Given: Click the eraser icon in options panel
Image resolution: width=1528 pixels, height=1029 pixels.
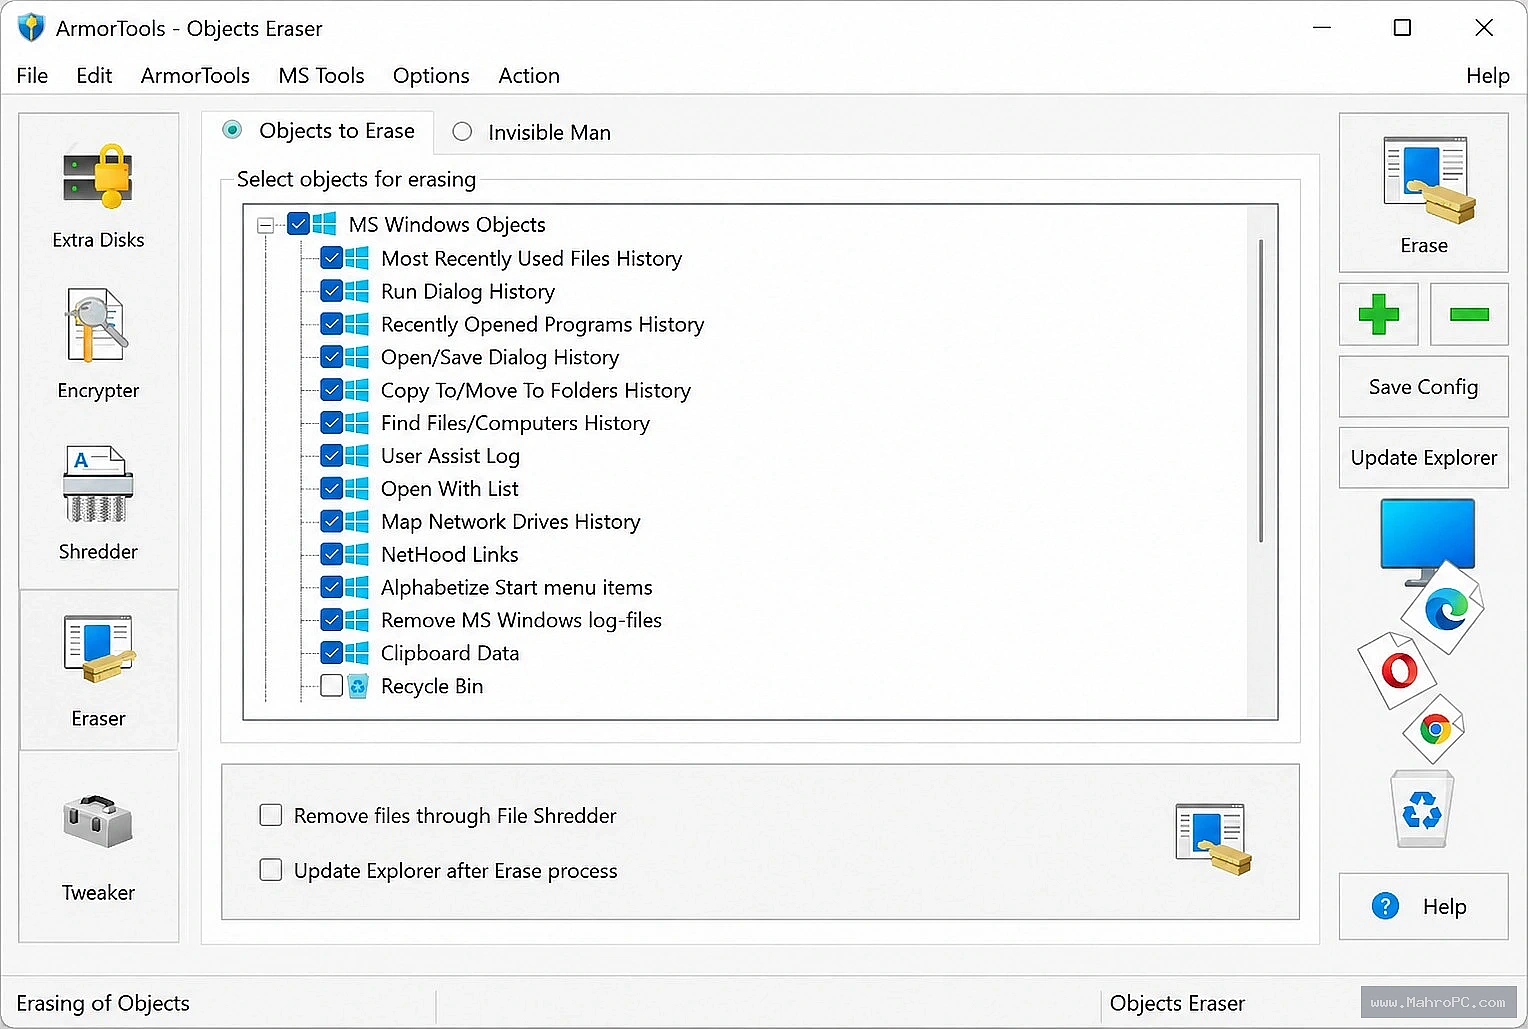Looking at the screenshot, I should pyautogui.click(x=1213, y=839).
